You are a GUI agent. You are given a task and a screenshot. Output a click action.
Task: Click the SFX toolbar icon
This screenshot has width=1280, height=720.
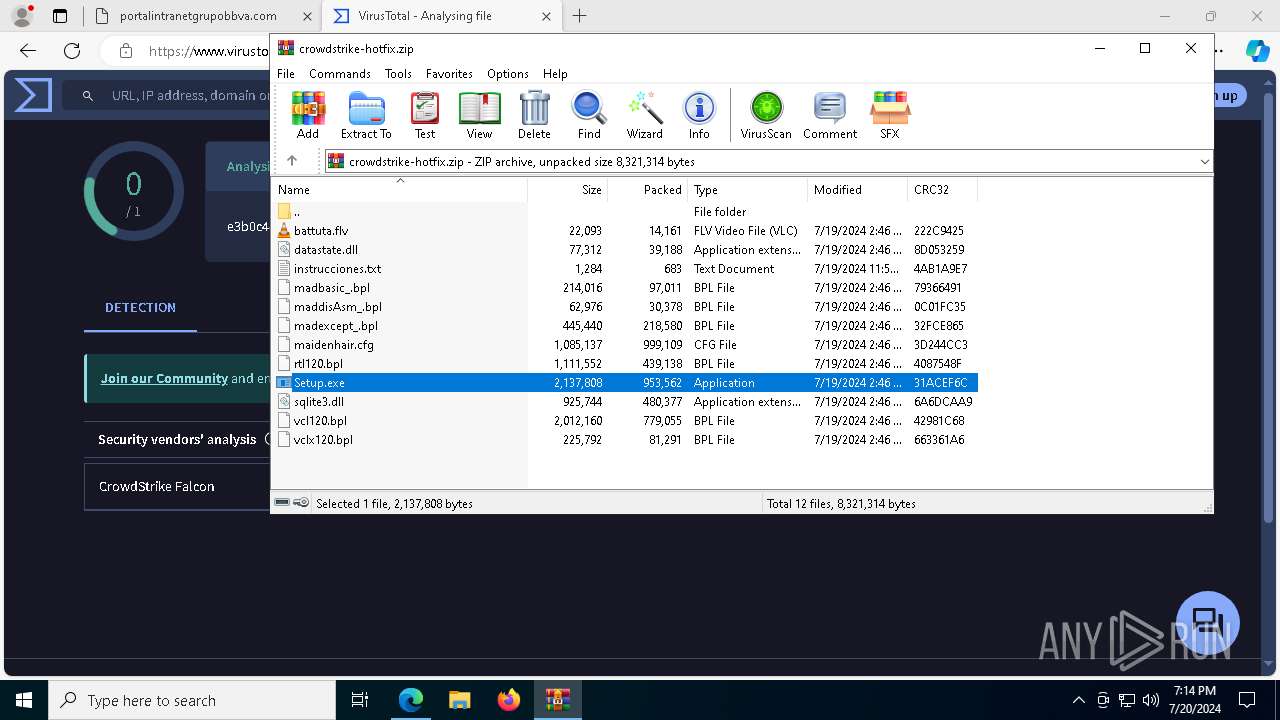pos(889,115)
